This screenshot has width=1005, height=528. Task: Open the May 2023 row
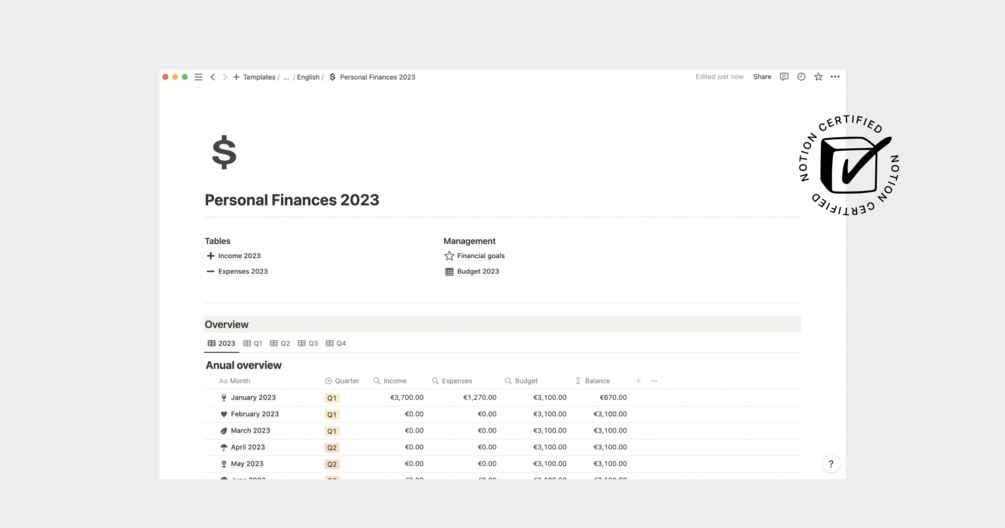tap(247, 464)
